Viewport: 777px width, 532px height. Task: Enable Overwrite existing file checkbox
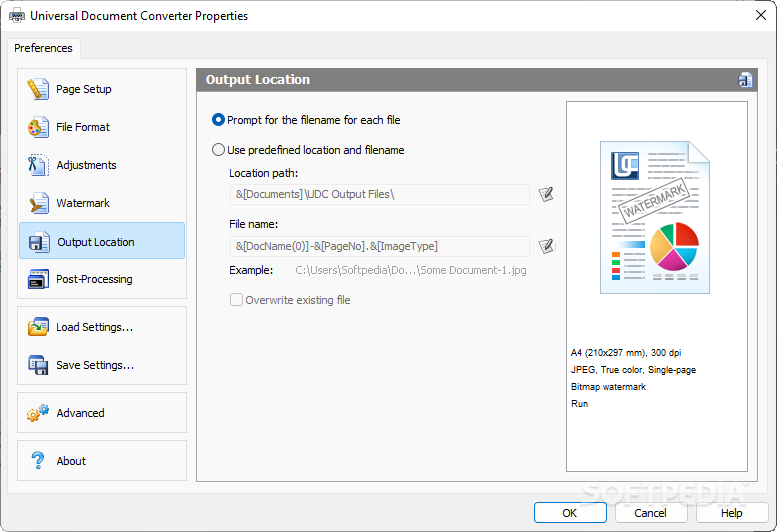[290, 300]
